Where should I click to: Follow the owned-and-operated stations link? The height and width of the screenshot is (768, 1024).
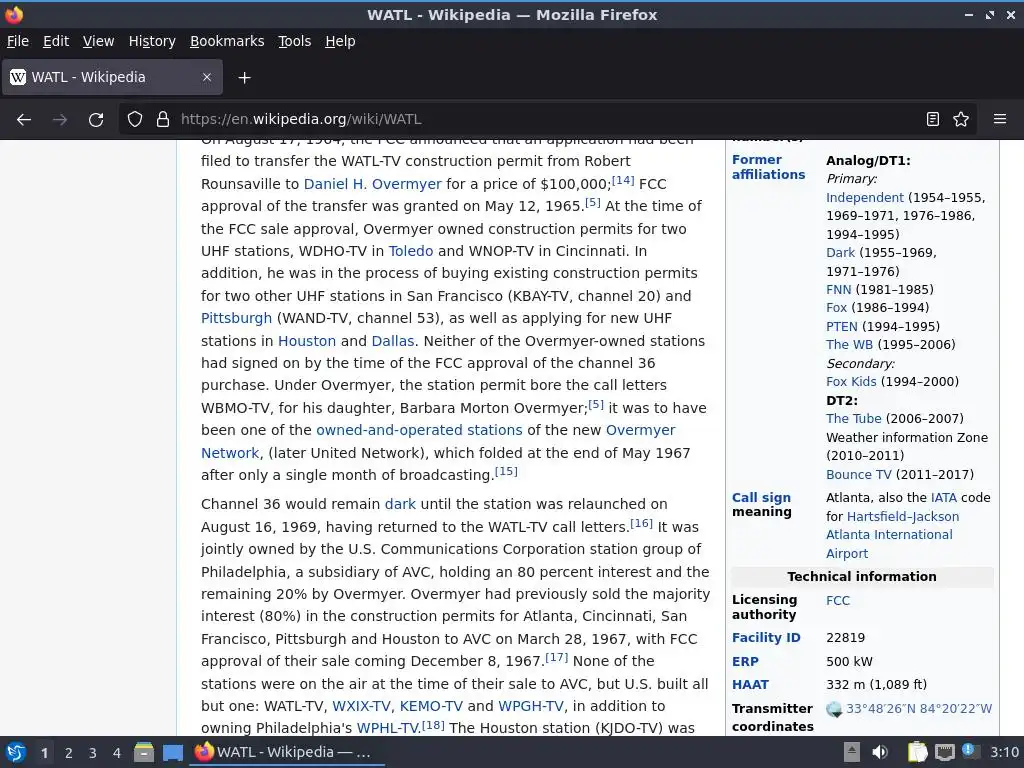coord(419,430)
